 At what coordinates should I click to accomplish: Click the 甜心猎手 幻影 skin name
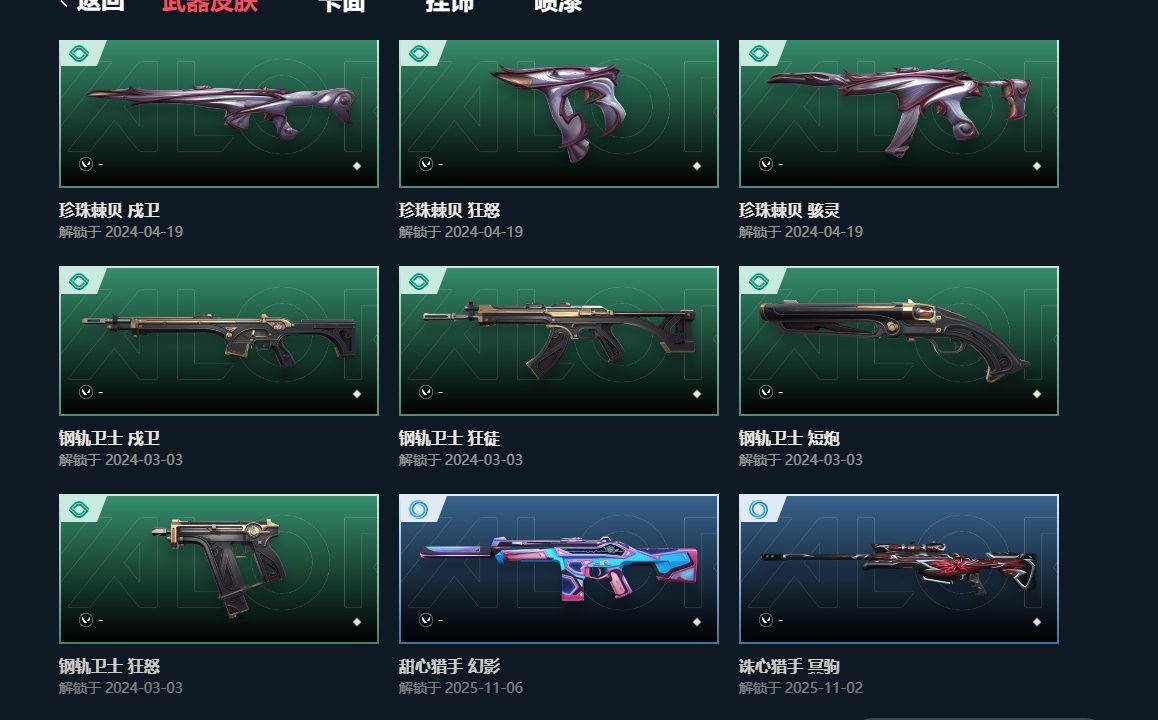tap(449, 666)
